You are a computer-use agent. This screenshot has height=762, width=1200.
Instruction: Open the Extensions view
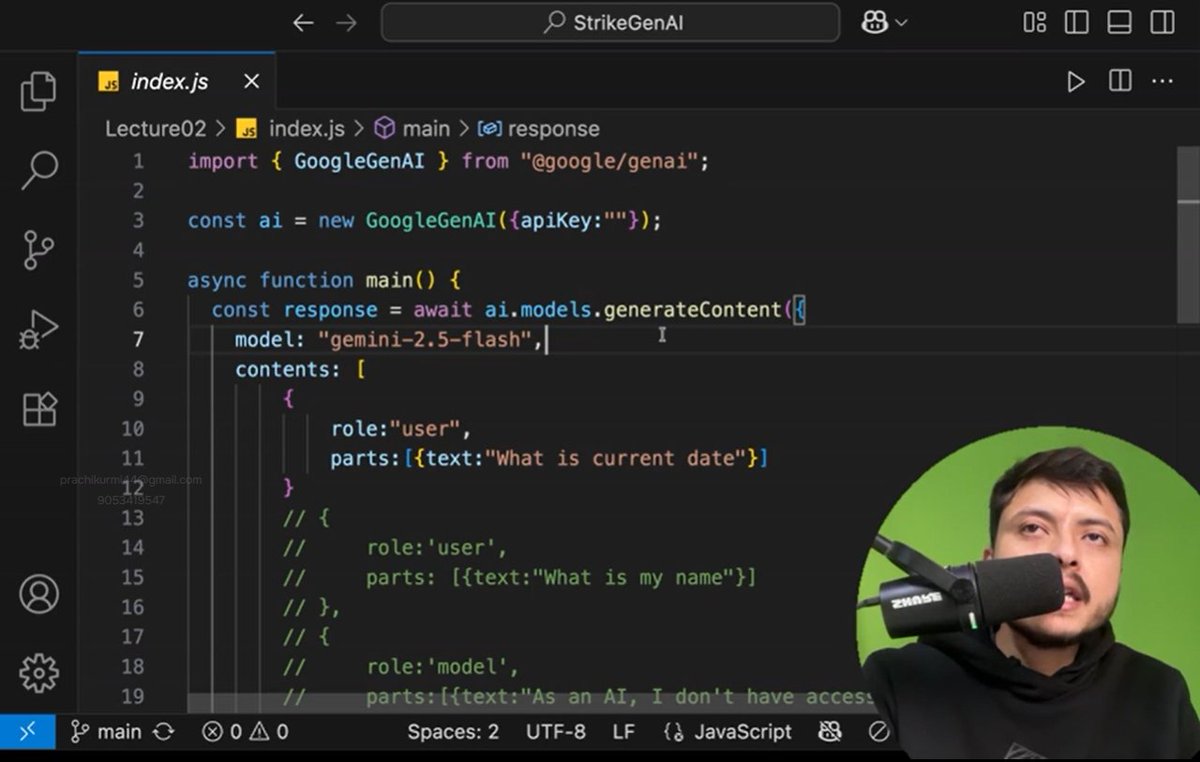[39, 409]
